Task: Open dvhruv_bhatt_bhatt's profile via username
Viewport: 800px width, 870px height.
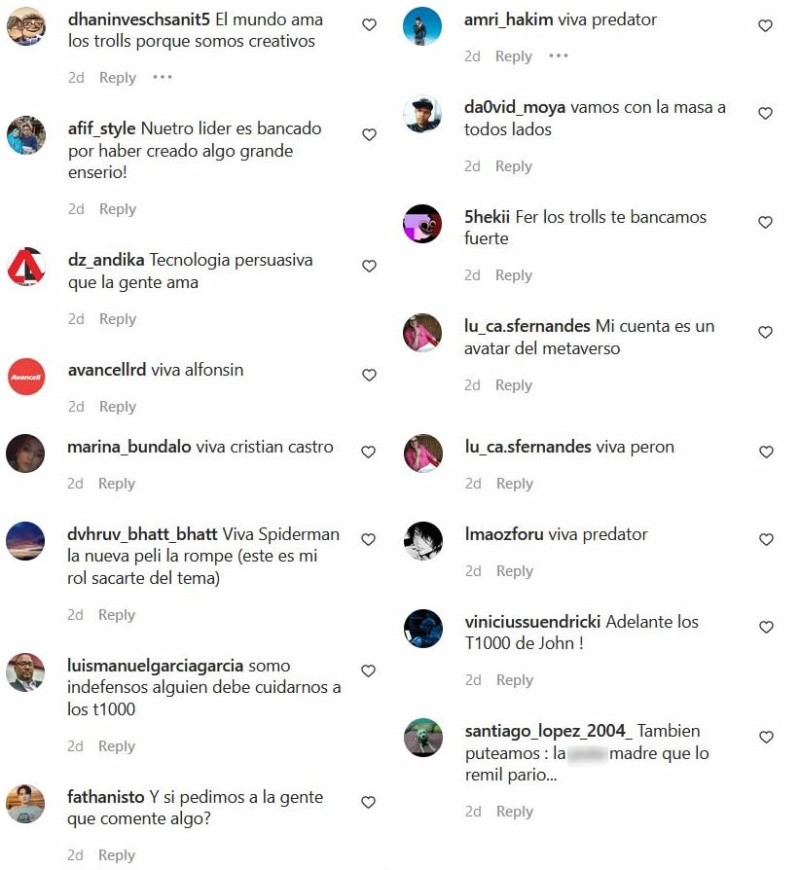Action: (x=142, y=534)
